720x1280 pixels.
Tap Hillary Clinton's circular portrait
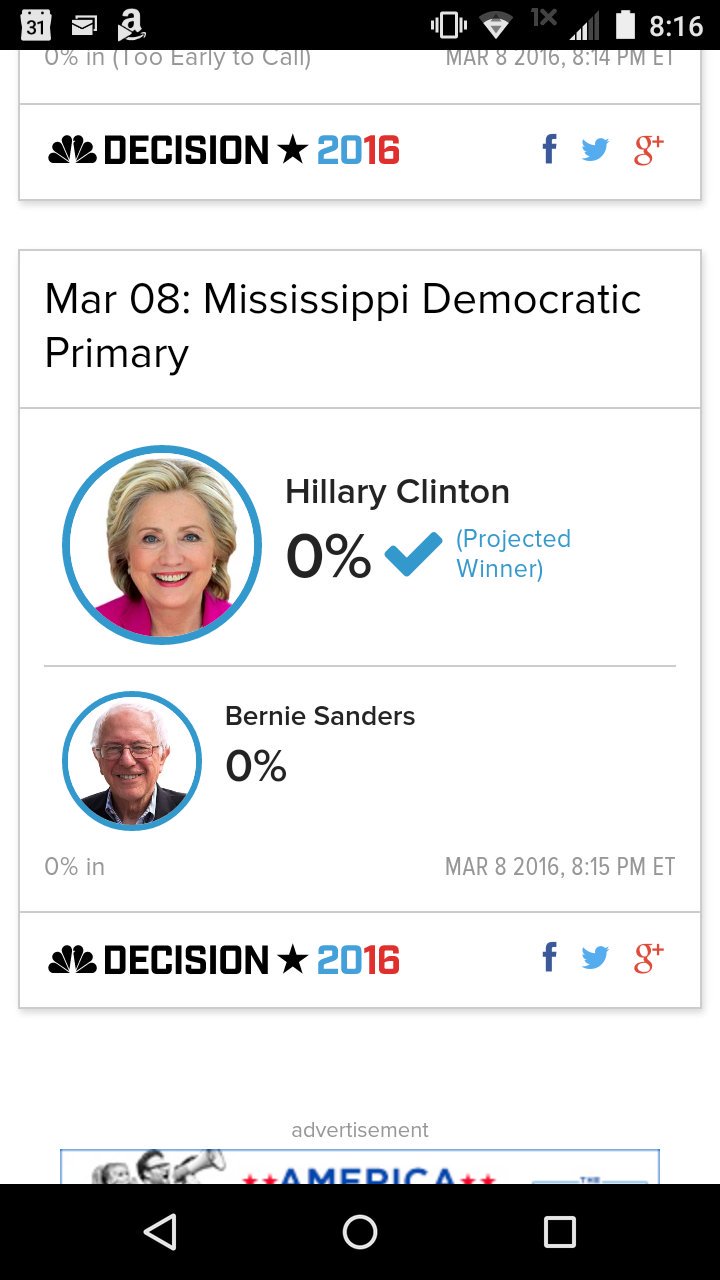click(x=162, y=545)
